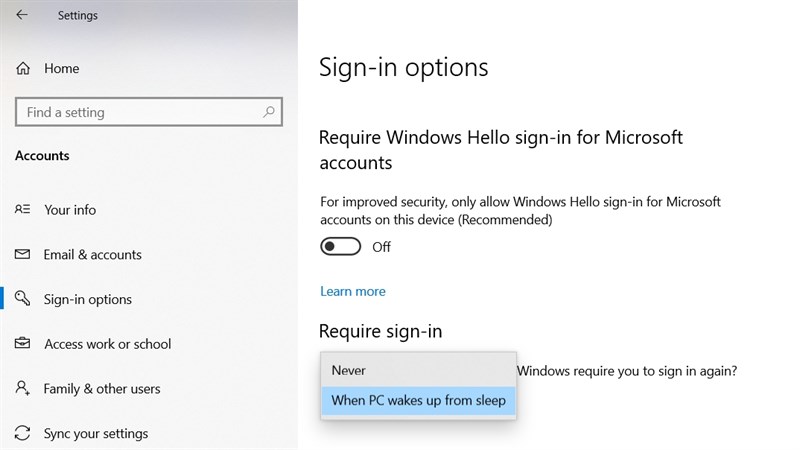Click the Your info person icon
Screen dimensions: 800x450
pyautogui.click(x=23, y=210)
